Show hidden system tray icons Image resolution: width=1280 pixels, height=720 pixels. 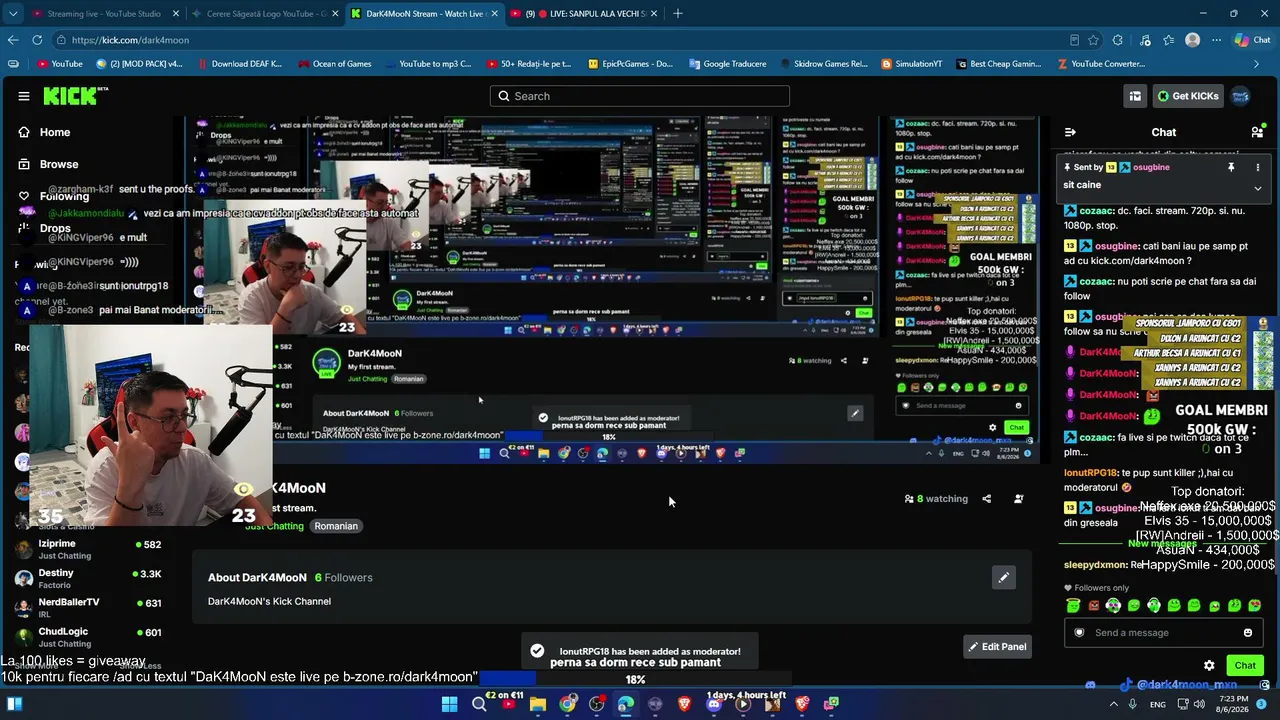click(x=1112, y=704)
